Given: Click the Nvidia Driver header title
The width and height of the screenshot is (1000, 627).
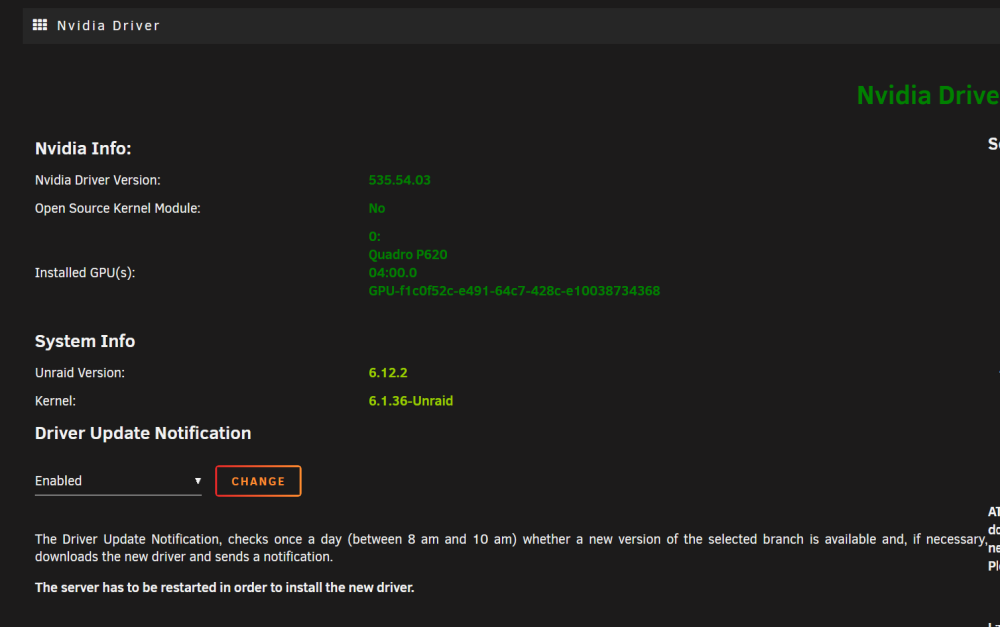Looking at the screenshot, I should point(108,26).
